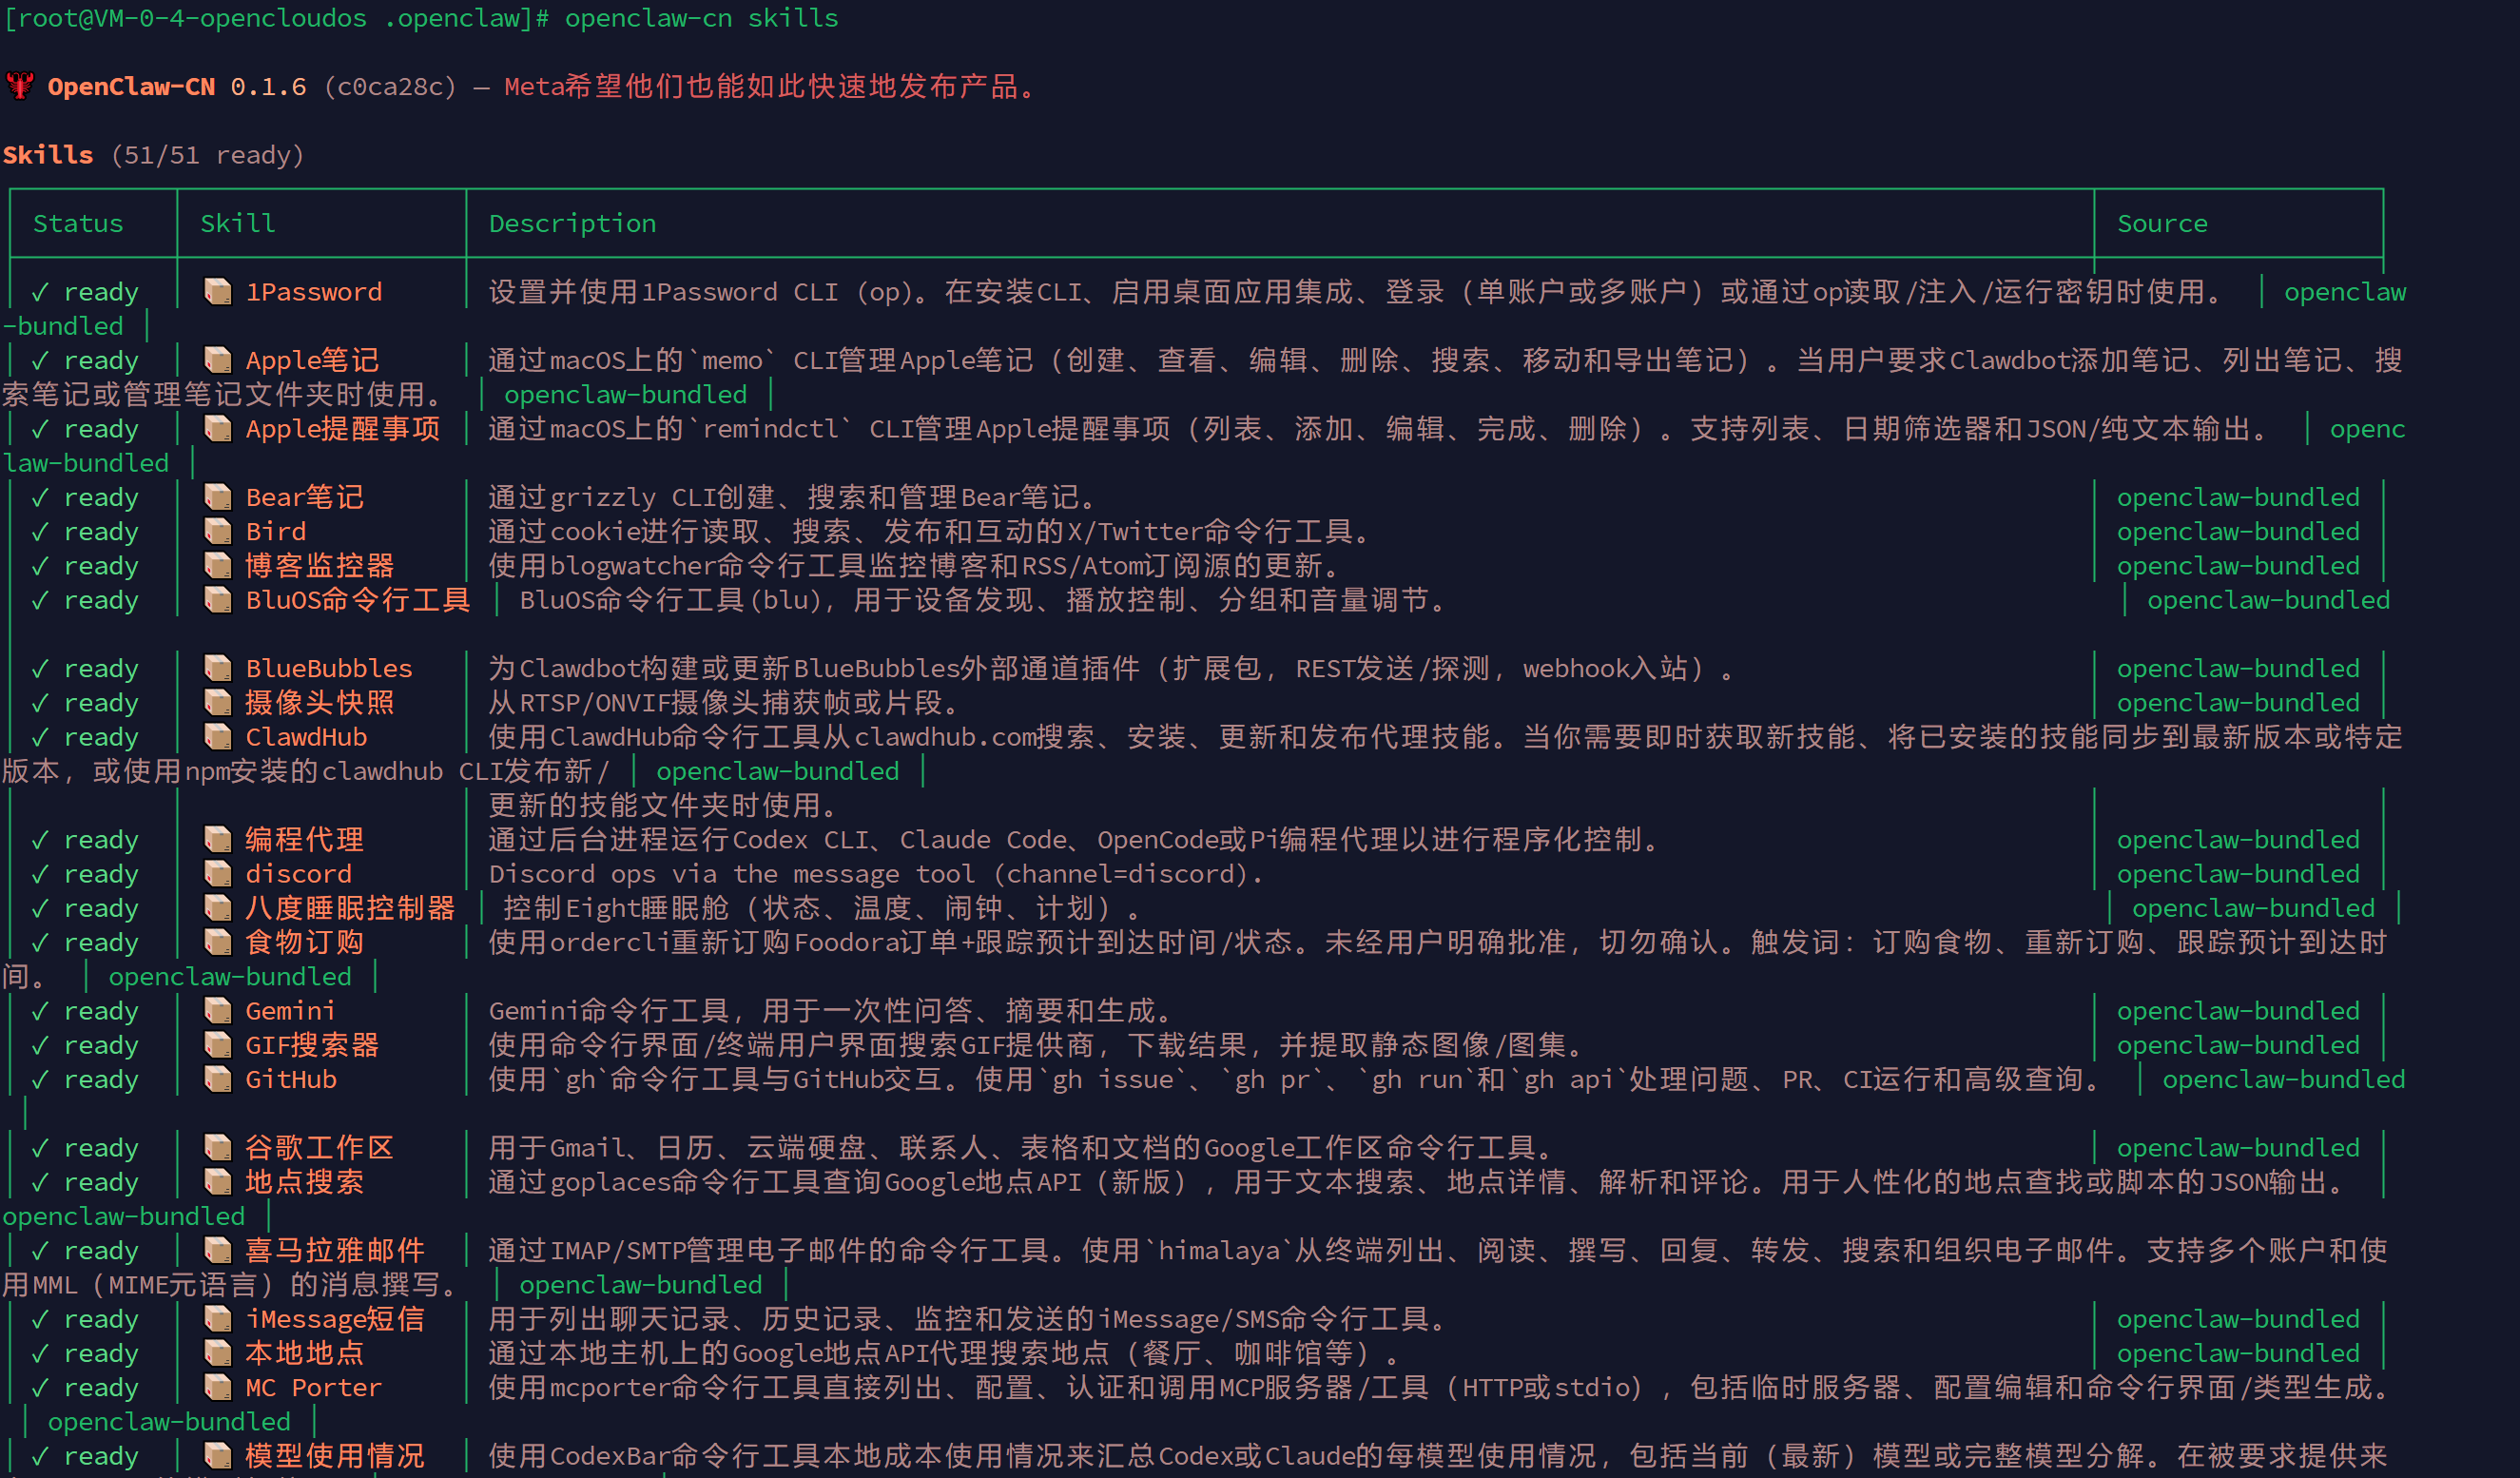Viewport: 2520px width, 1478px height.
Task: Click the Apple提醒事项 skill name
Action: 342,429
